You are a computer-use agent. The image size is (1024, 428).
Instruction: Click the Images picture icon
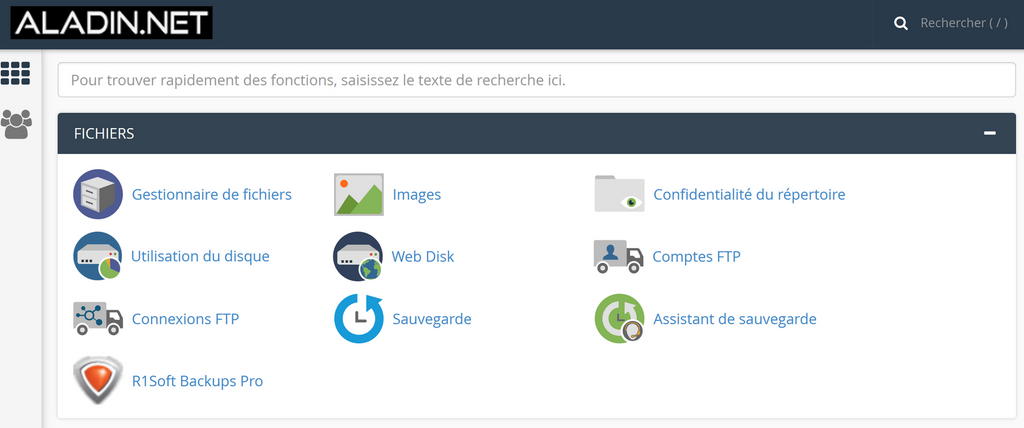click(x=358, y=194)
